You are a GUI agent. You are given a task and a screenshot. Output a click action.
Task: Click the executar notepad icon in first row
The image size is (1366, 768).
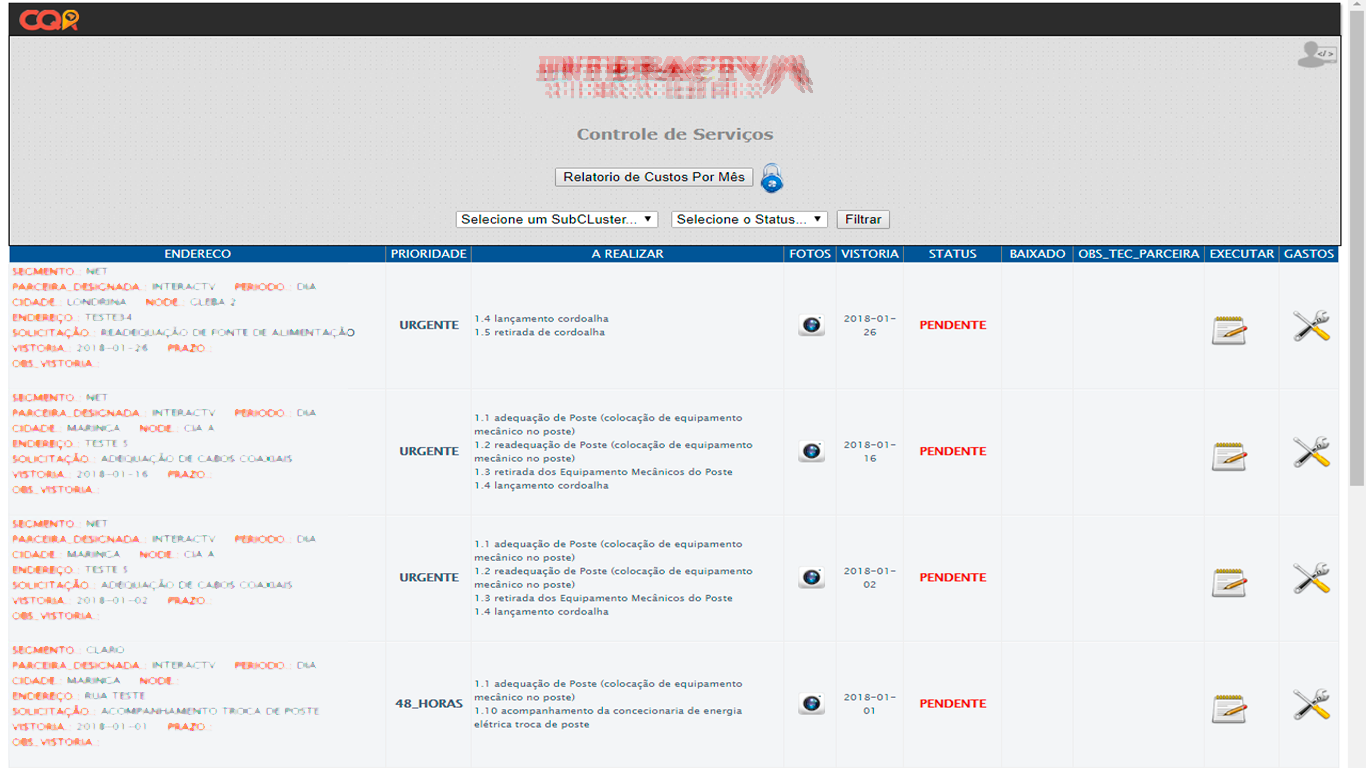point(1229,330)
